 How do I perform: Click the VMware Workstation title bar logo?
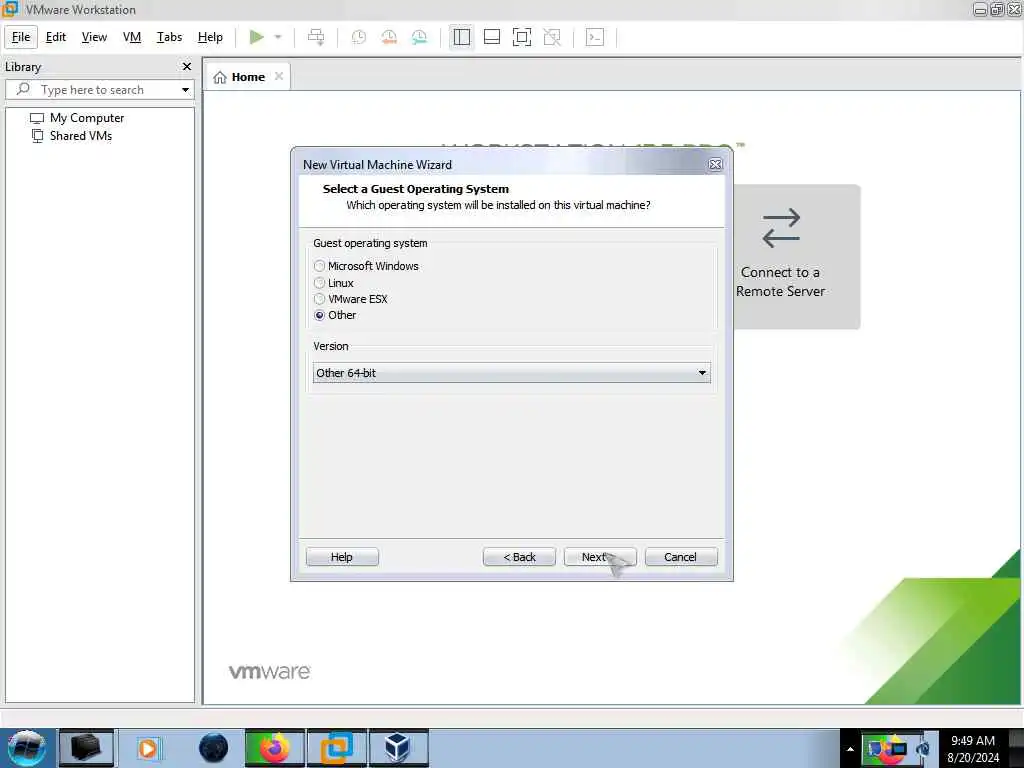tap(10, 8)
